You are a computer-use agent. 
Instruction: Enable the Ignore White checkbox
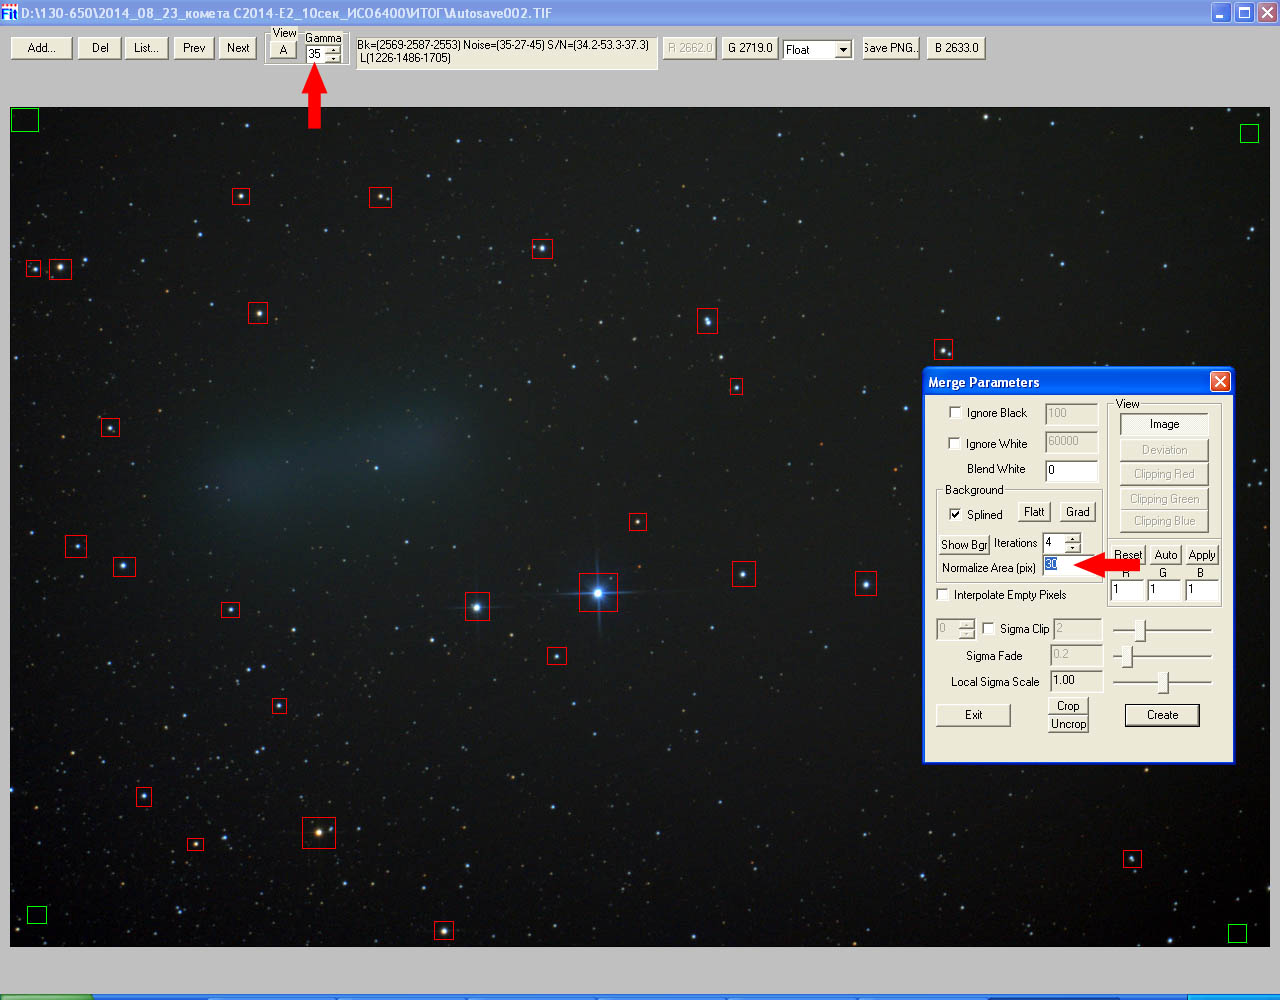(x=955, y=443)
